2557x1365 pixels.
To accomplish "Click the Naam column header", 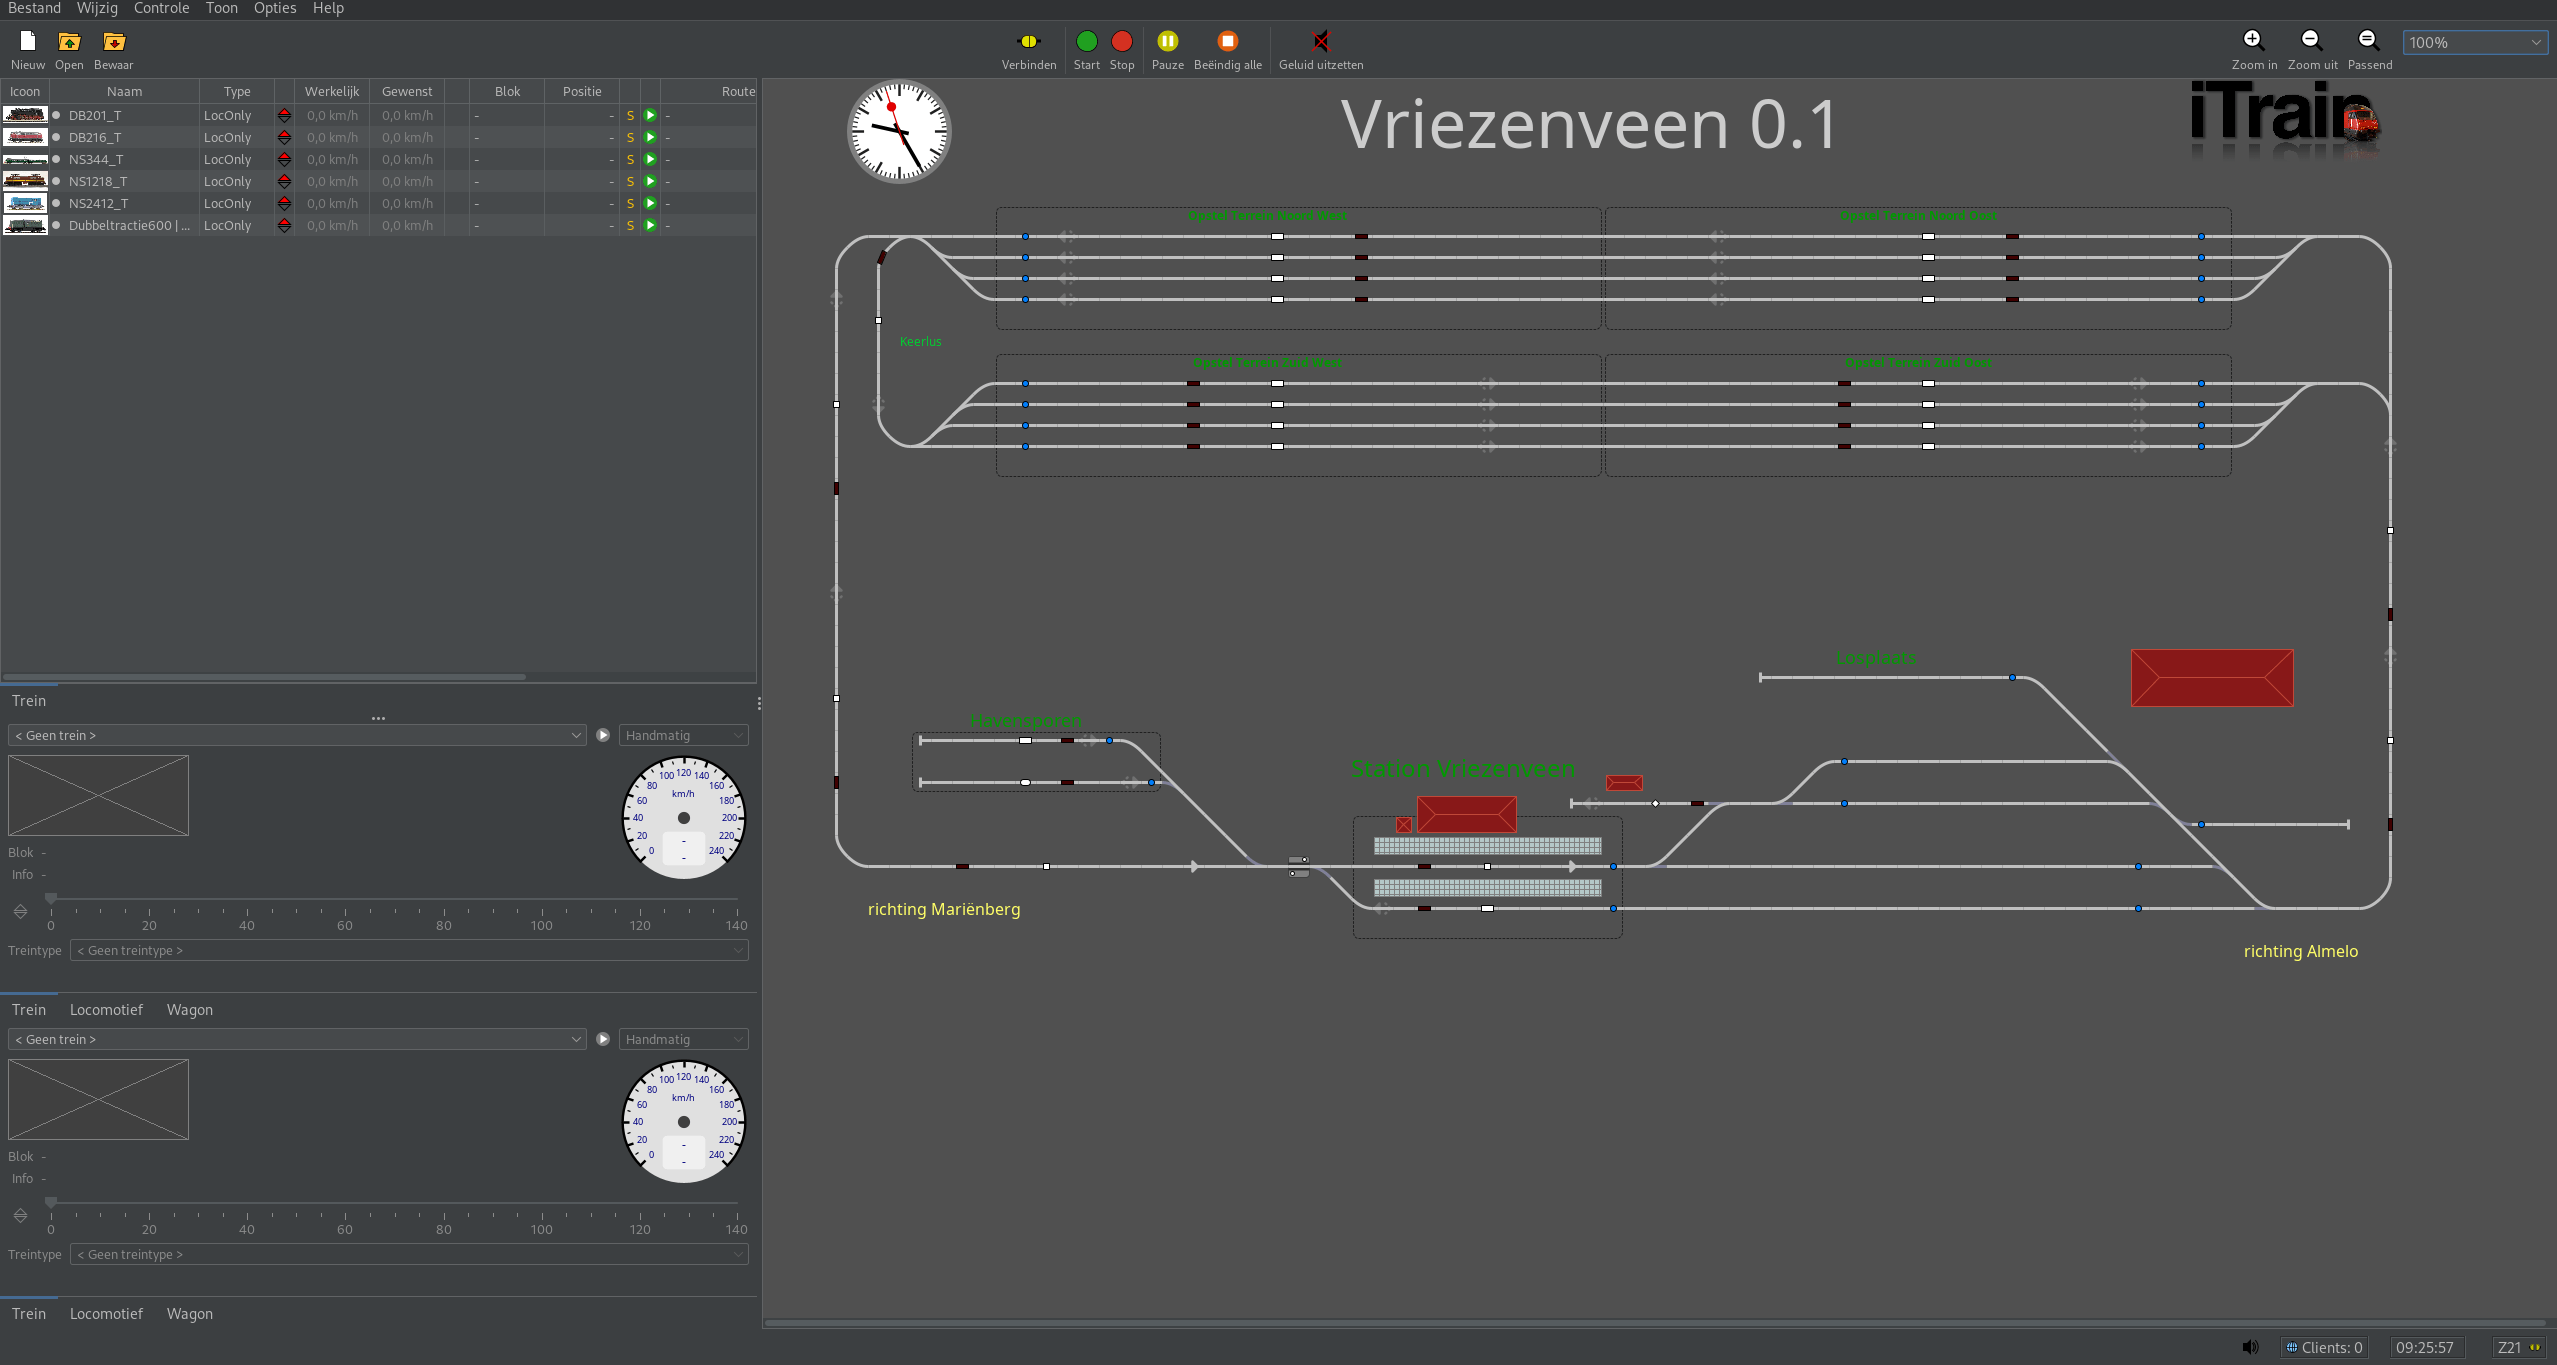I will pos(124,92).
